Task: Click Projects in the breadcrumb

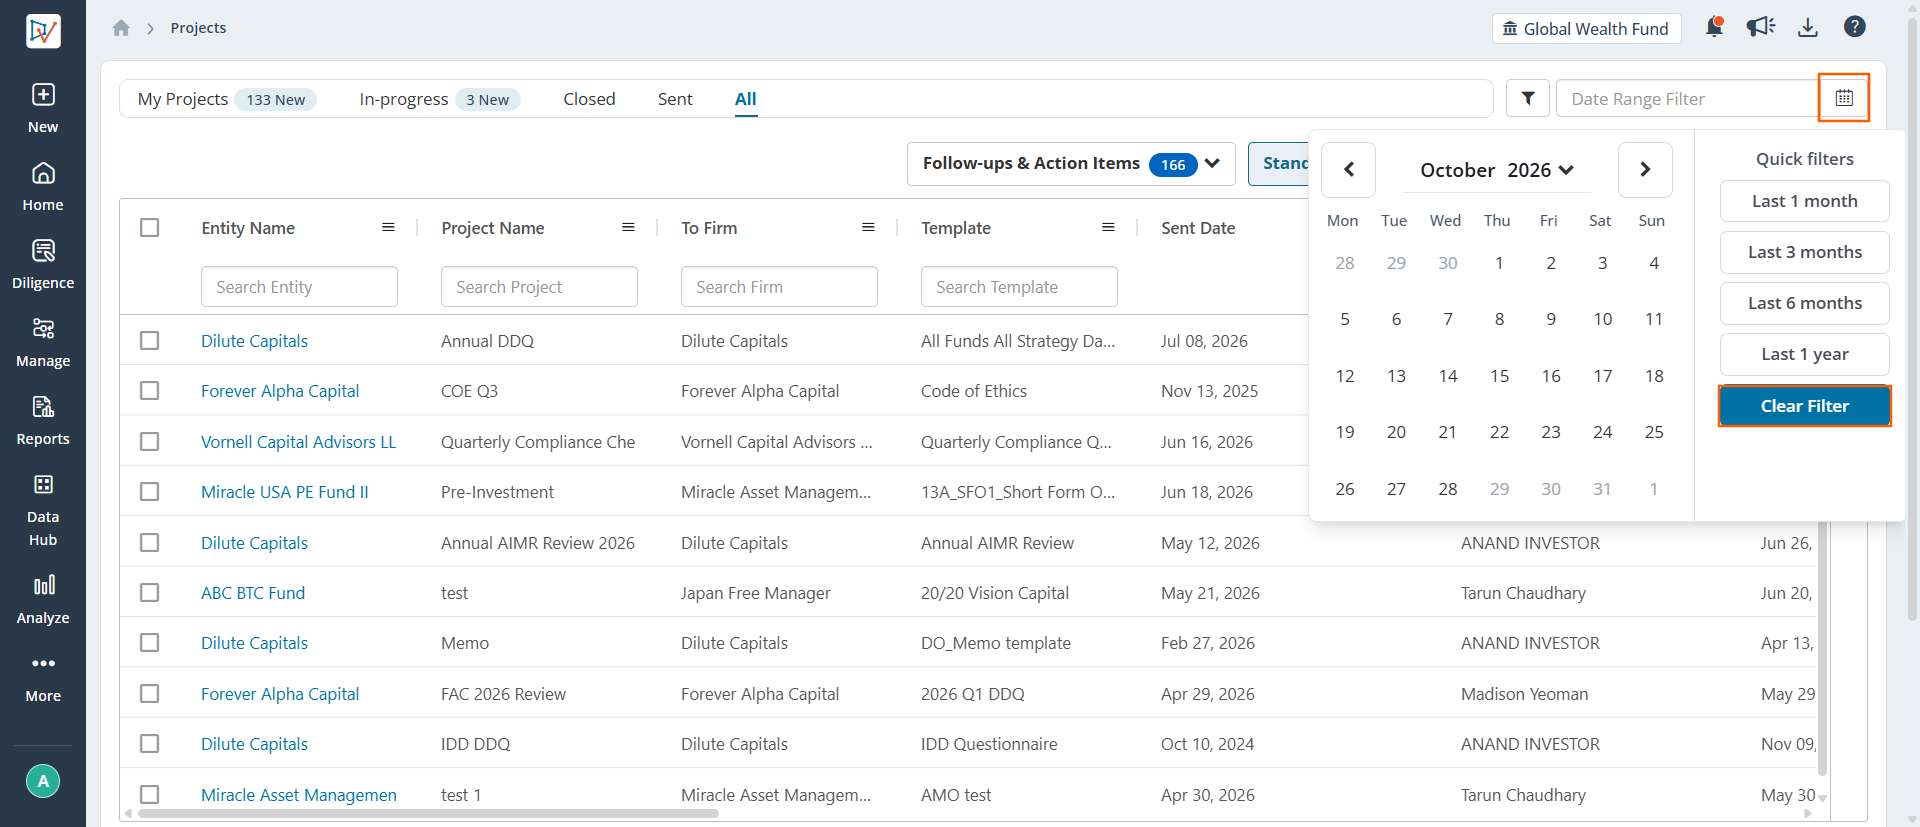Action: point(198,28)
